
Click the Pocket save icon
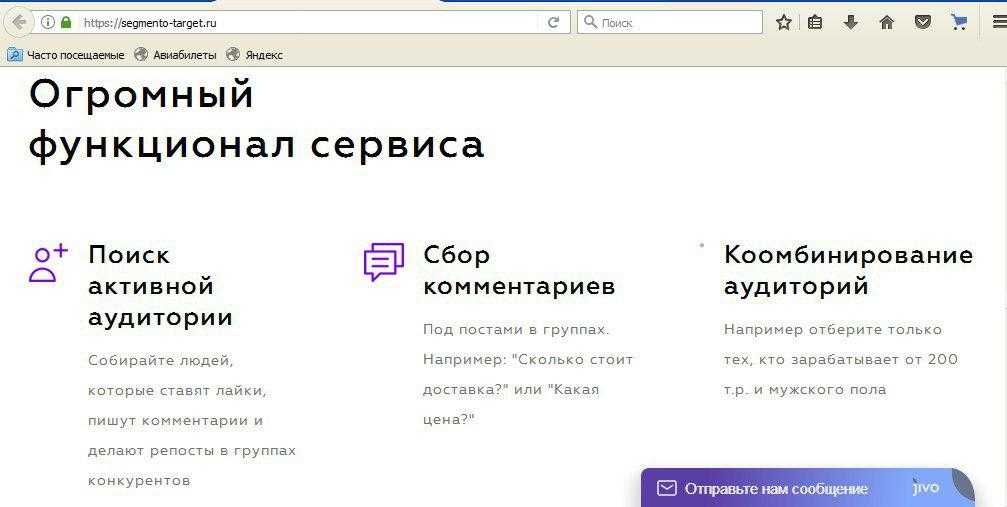923,22
